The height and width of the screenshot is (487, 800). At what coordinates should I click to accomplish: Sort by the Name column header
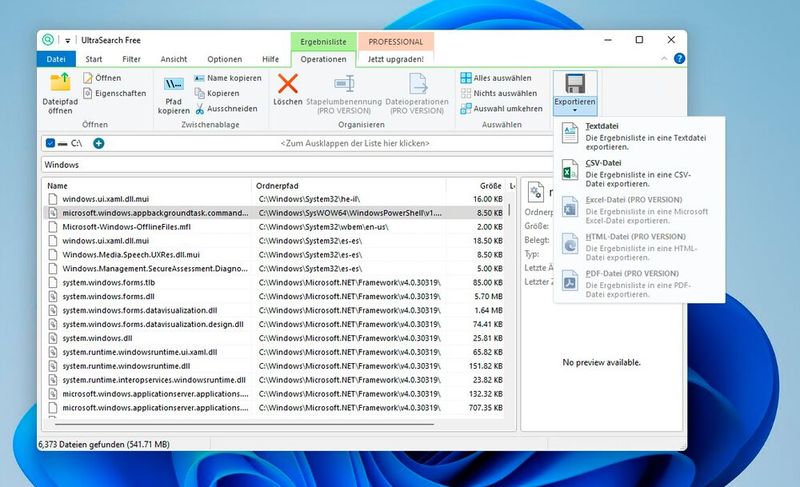pos(147,186)
